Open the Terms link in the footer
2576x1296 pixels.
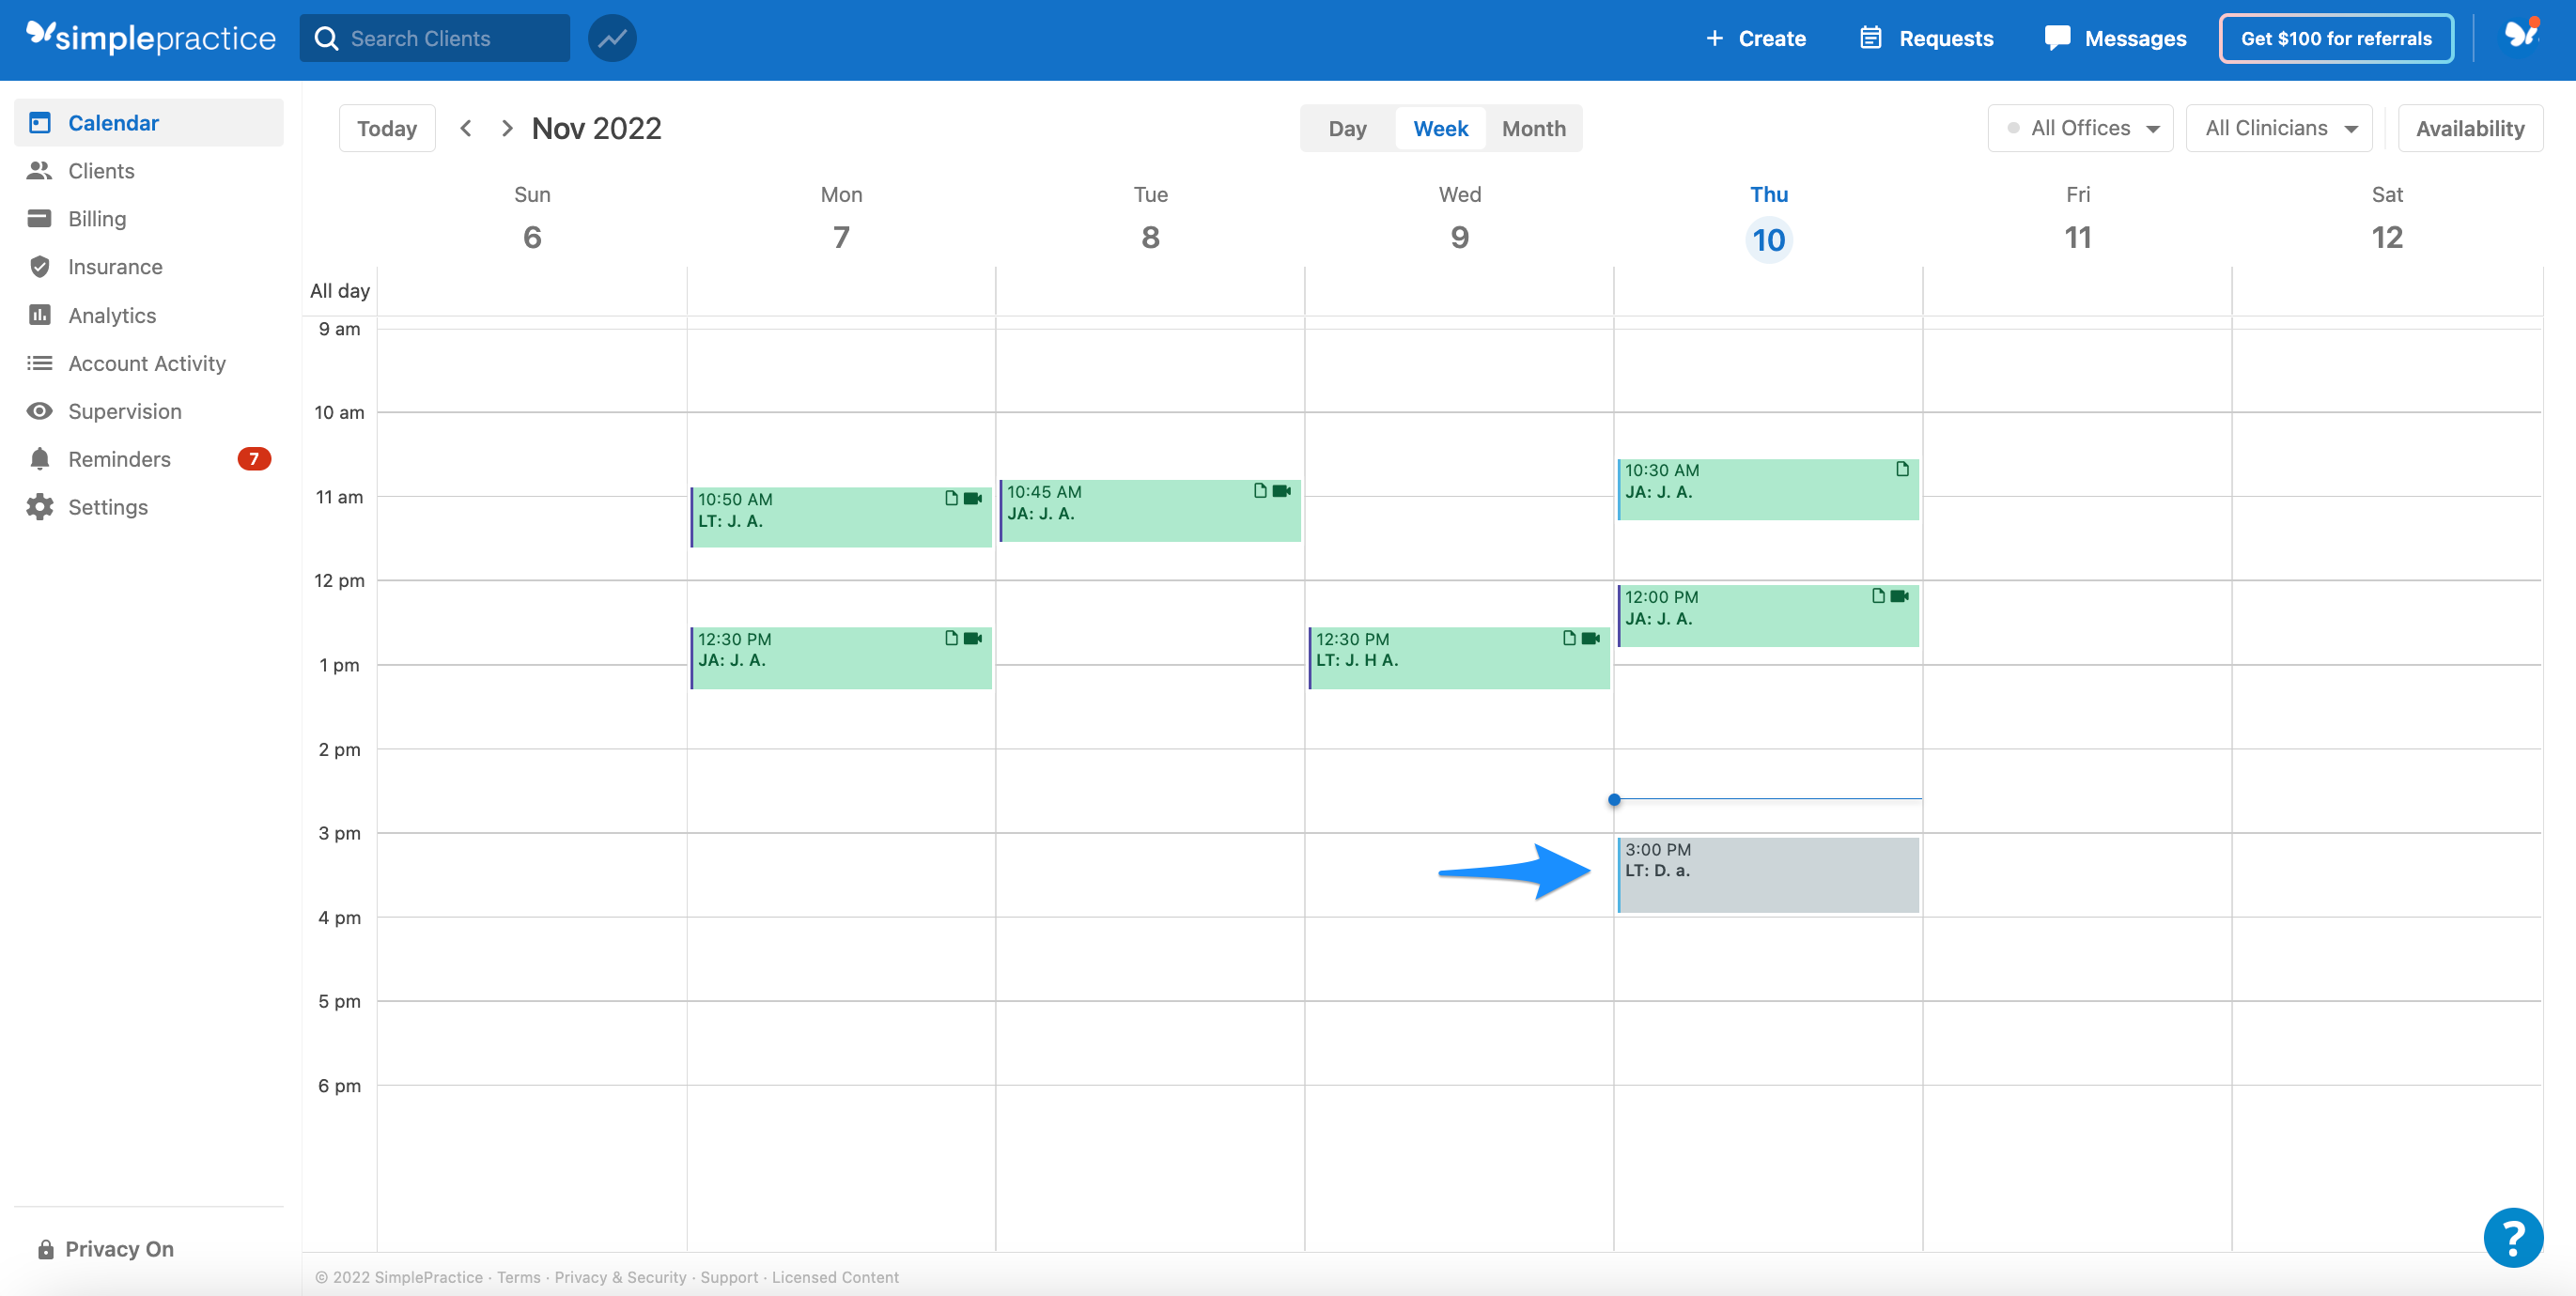[x=518, y=1277]
